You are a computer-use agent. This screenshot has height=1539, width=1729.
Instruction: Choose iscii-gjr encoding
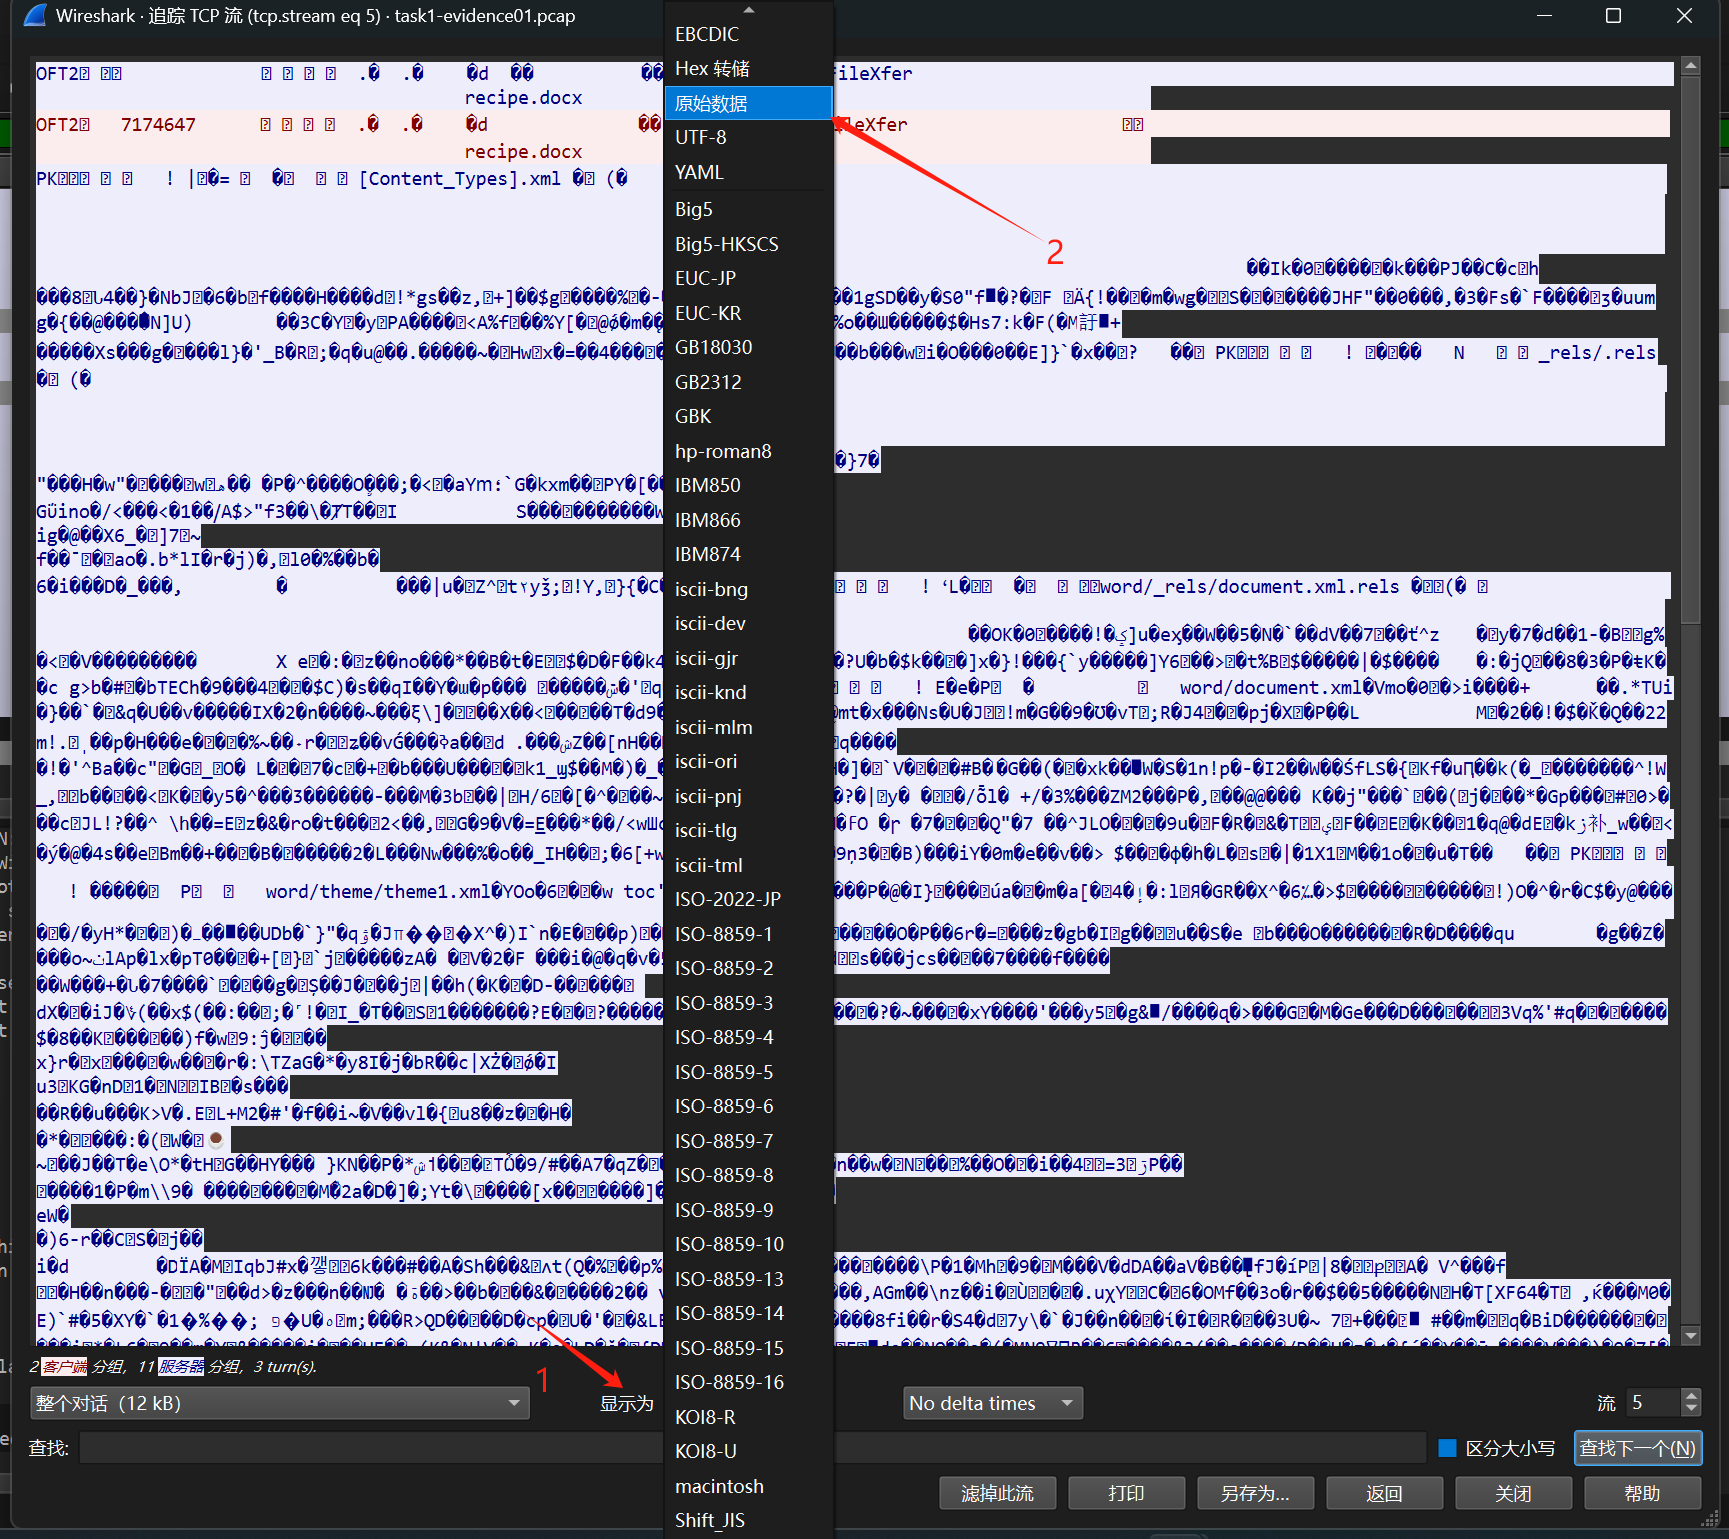coord(749,658)
